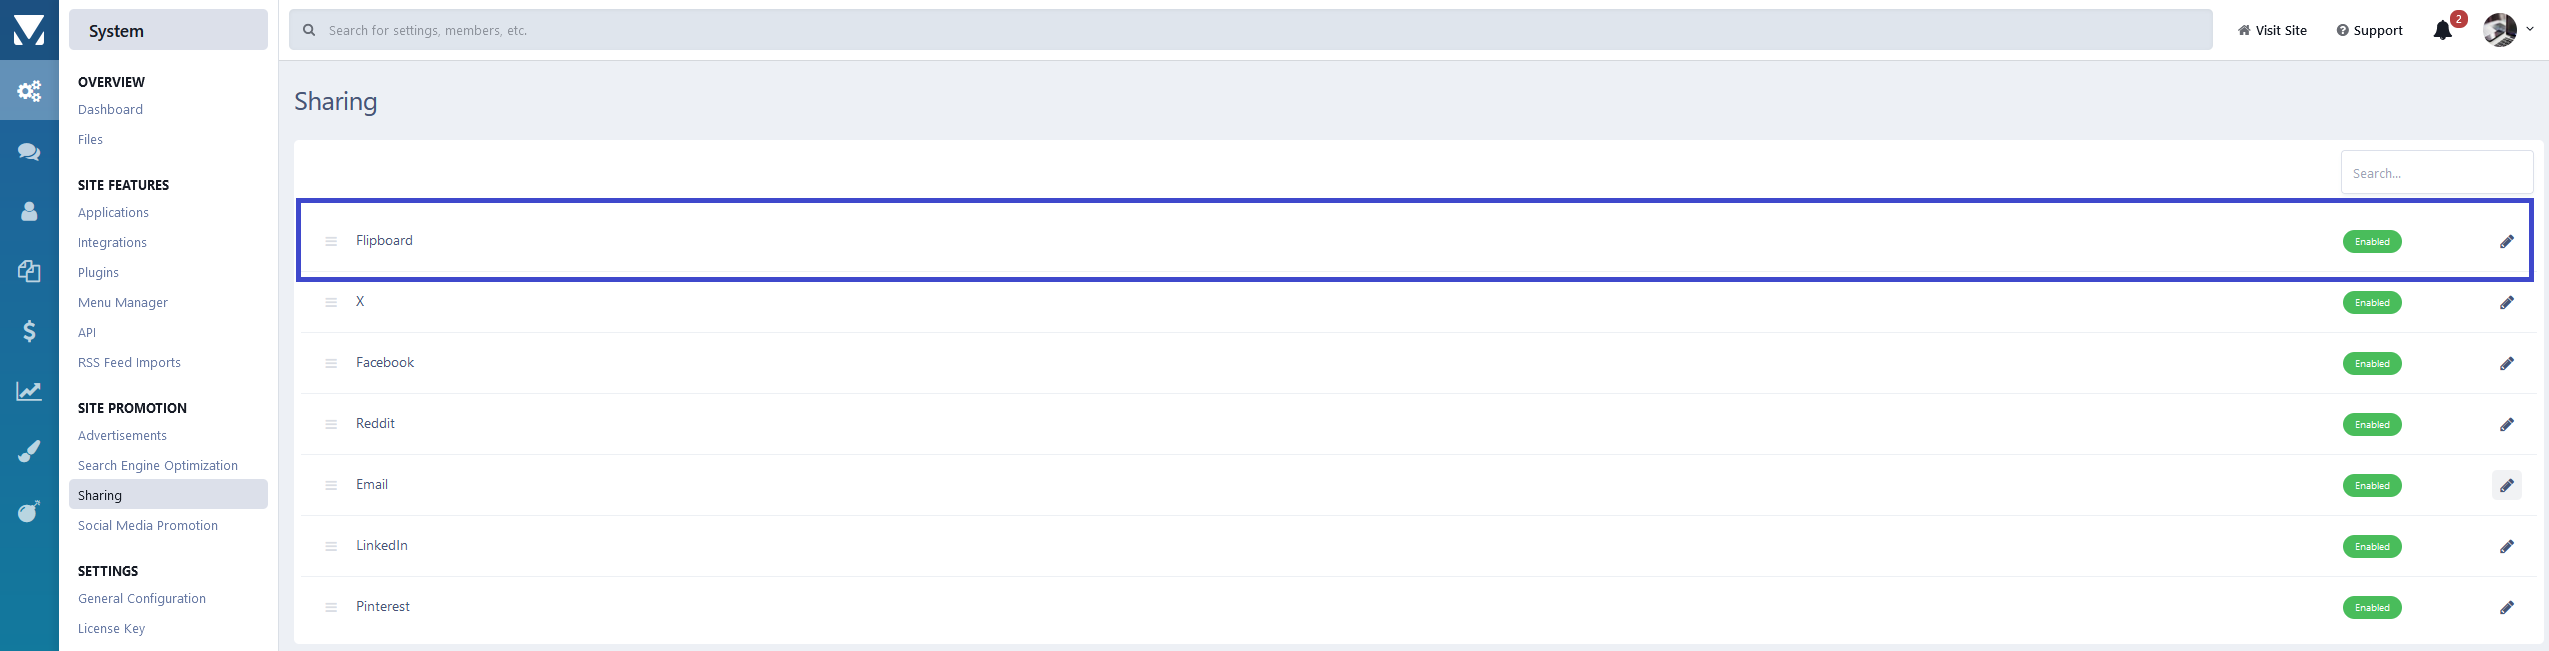This screenshot has width=2549, height=651.
Task: Open the Customization paintbrush sidebar icon
Action: [x=29, y=451]
